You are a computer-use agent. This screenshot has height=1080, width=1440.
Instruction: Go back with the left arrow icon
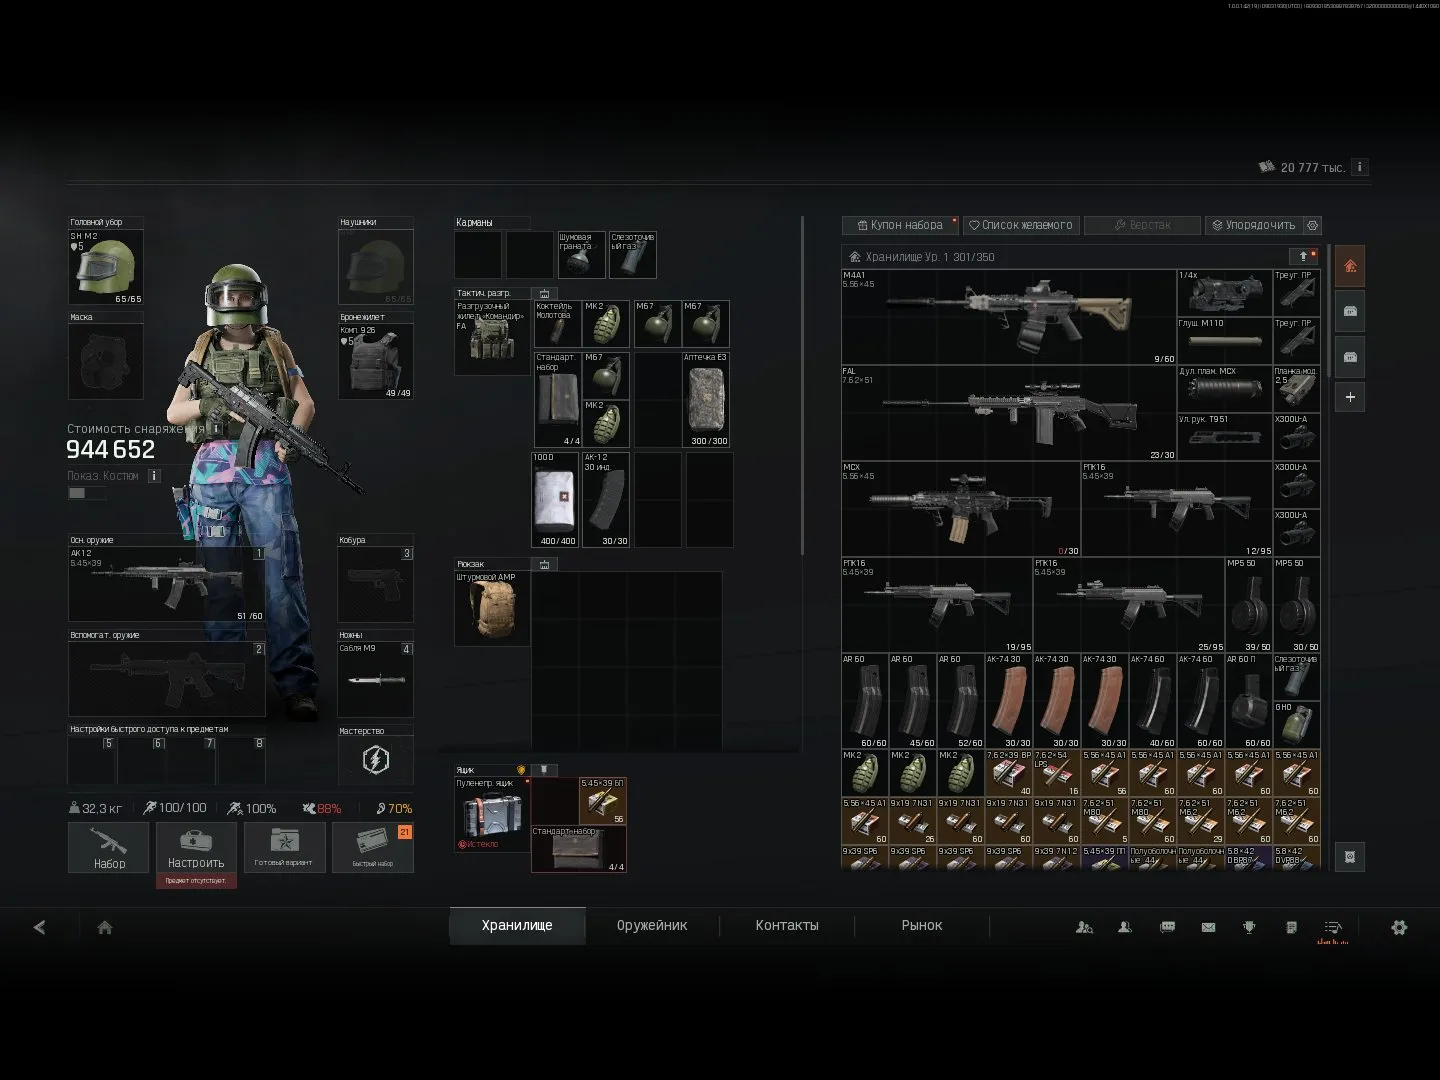coord(40,927)
